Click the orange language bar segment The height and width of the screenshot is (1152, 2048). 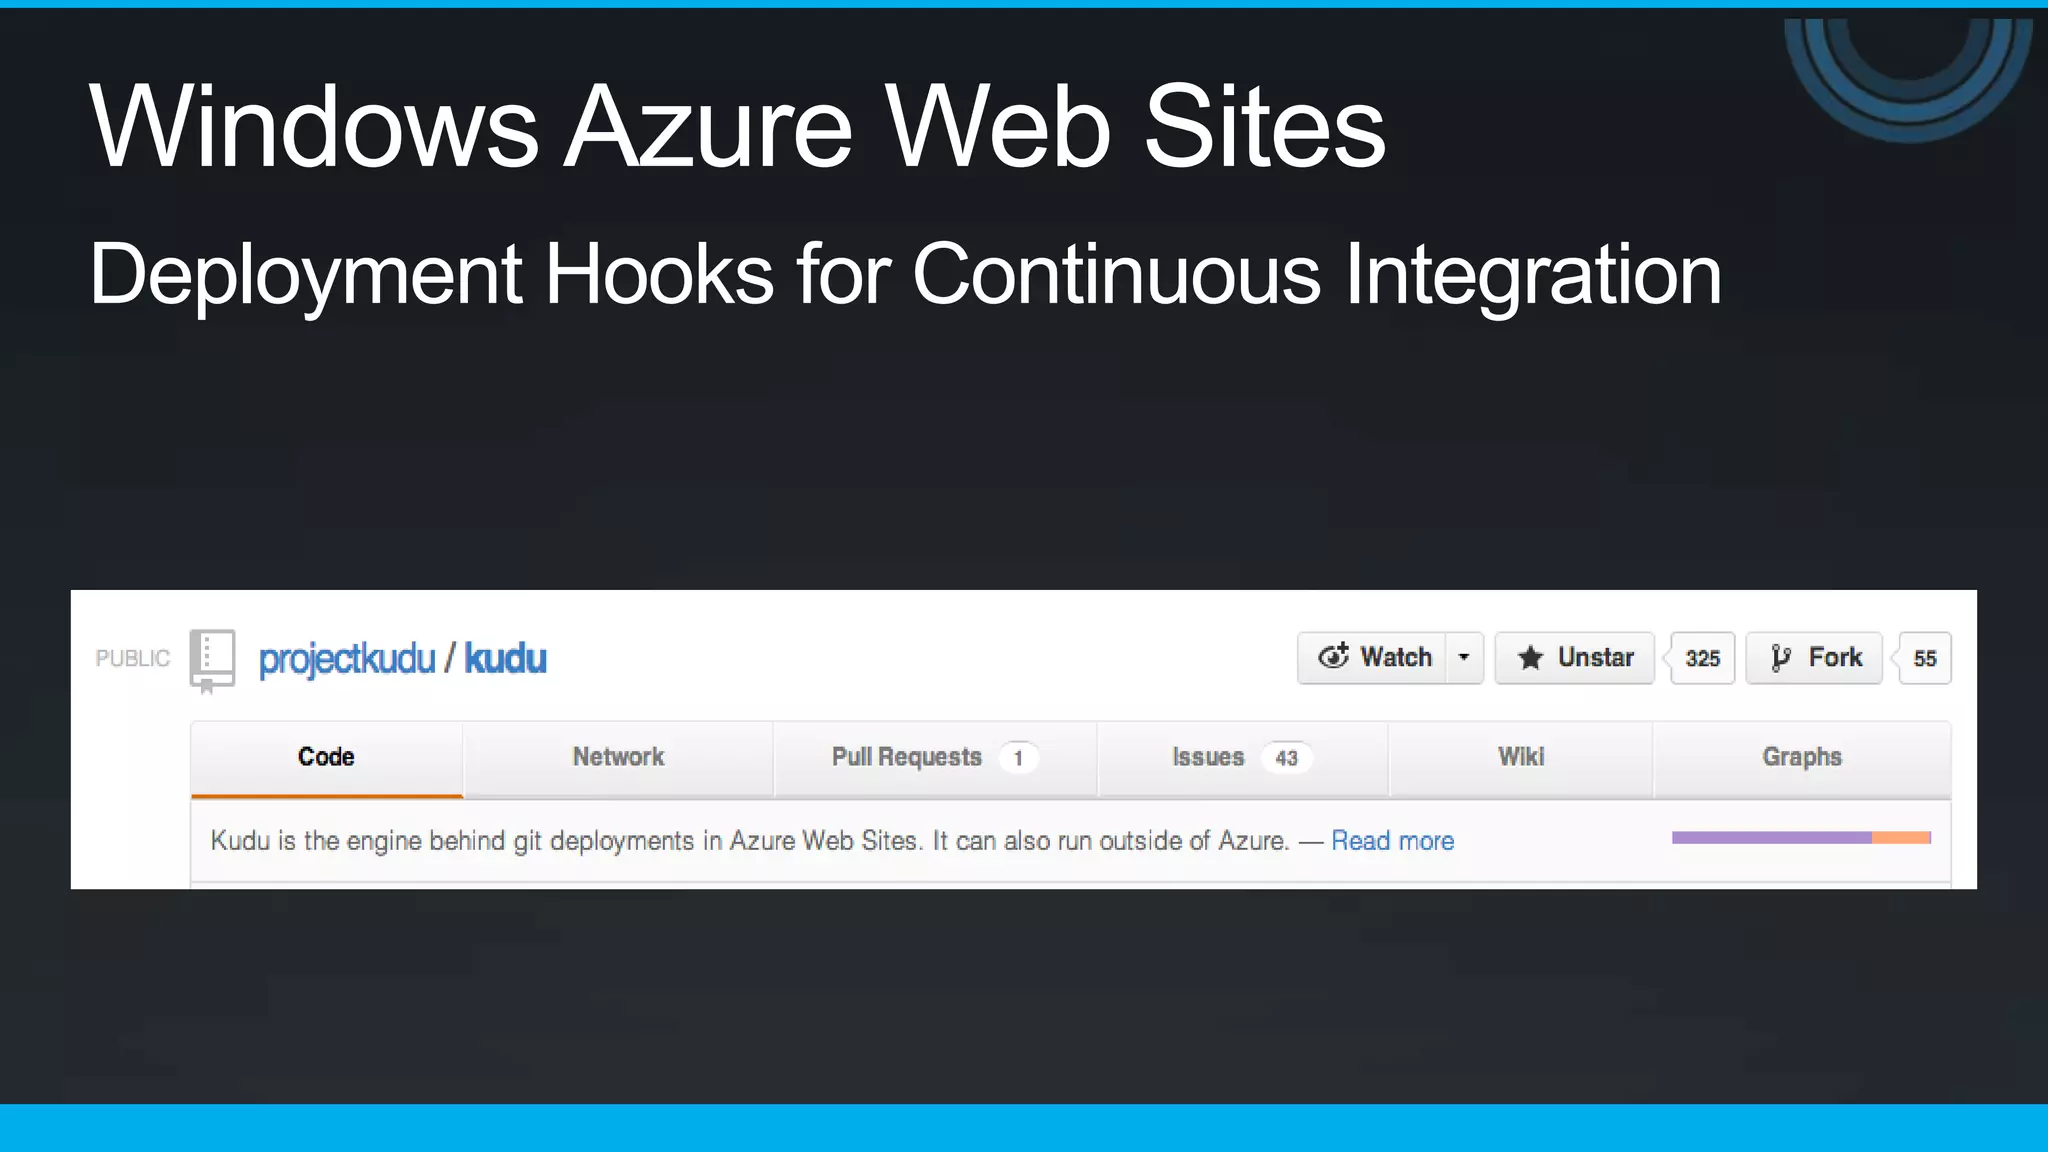1901,838
